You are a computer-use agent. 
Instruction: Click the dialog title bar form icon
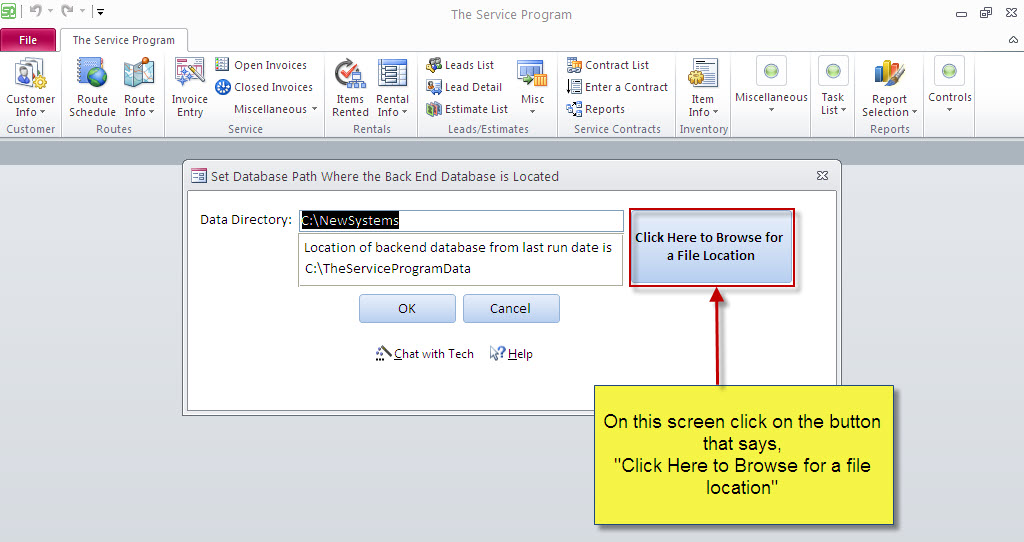(199, 176)
